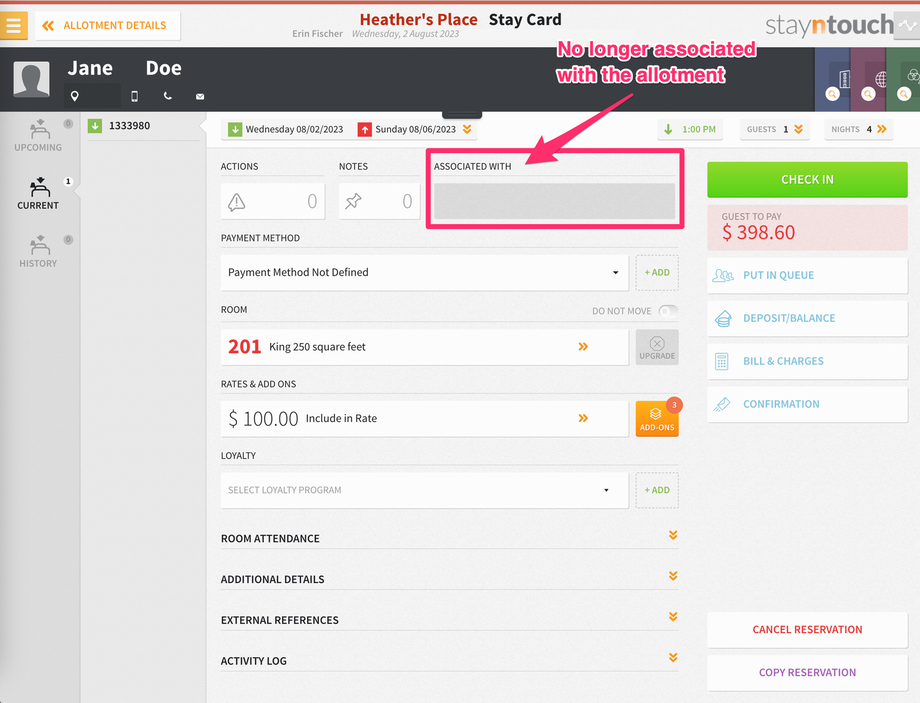Open the Confirmation option
920x703 pixels.
[x=807, y=404]
